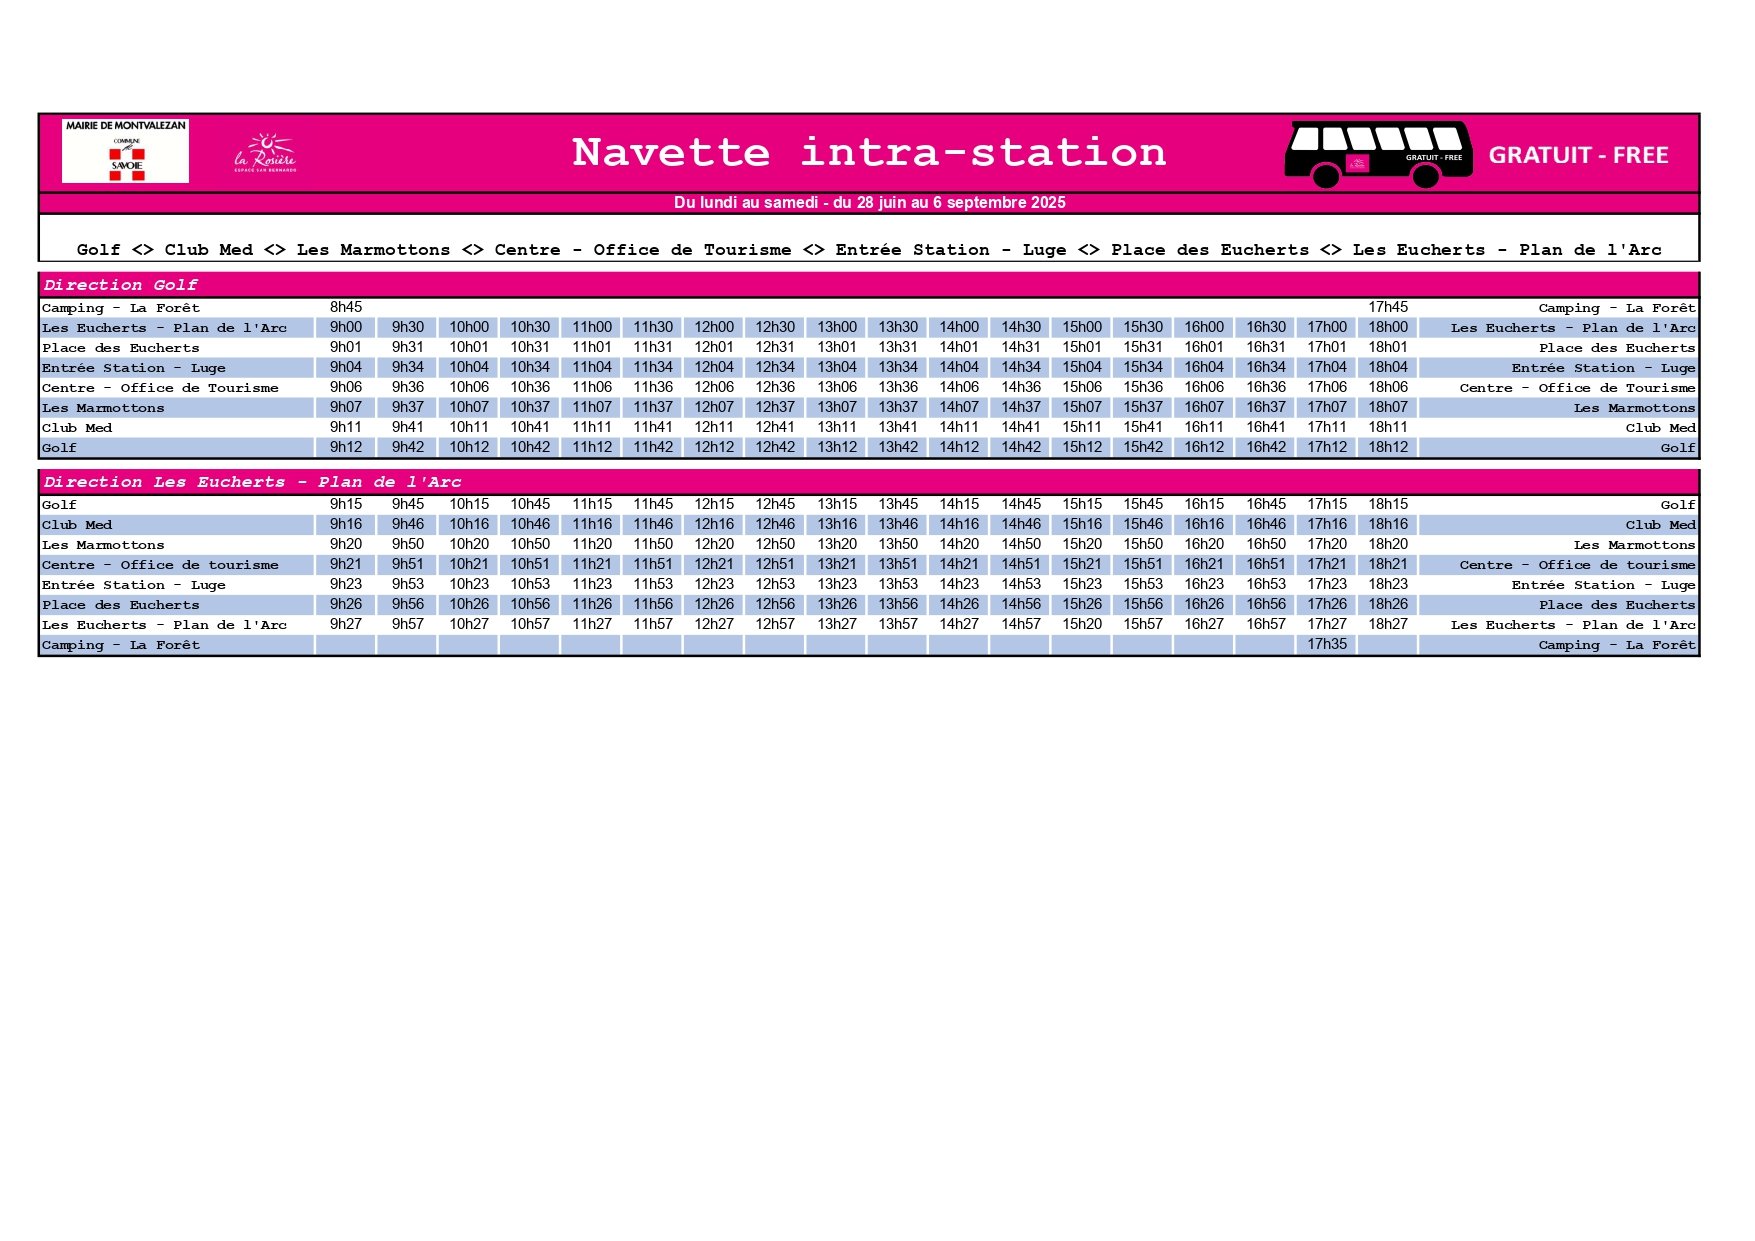This screenshot has height=1241, width=1755.
Task: Select the date line 'Du lundi au samedi'
Action: point(869,203)
